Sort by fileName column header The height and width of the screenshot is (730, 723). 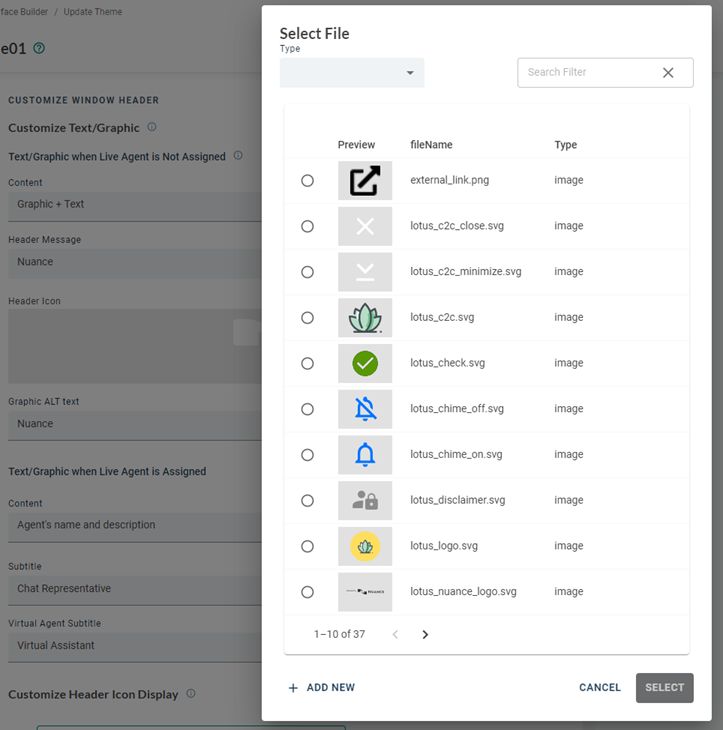coord(429,145)
